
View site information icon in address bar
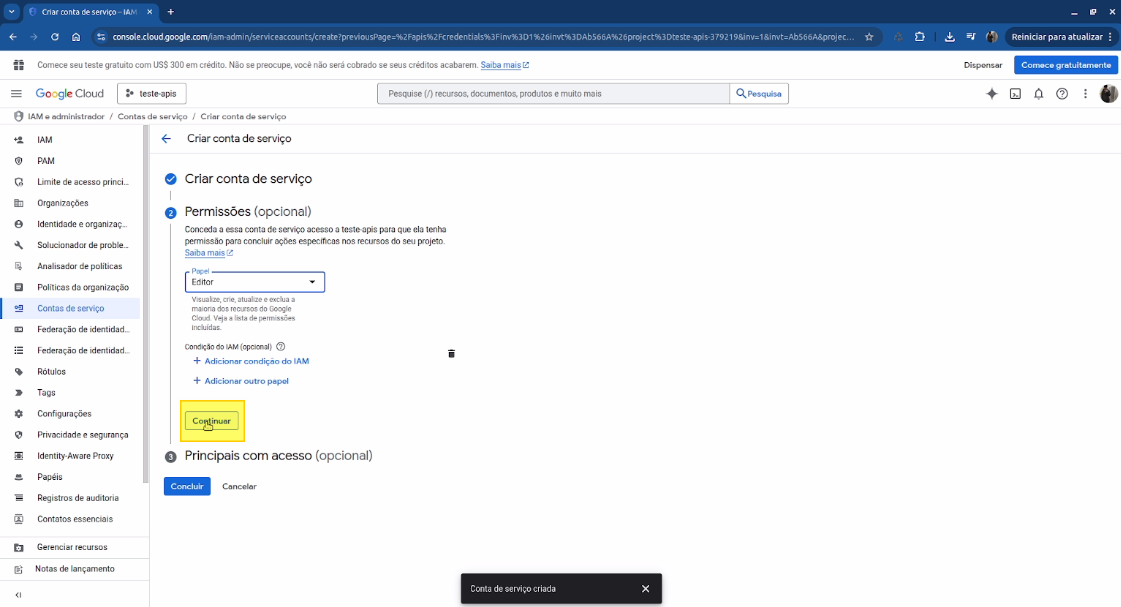tap(100, 36)
